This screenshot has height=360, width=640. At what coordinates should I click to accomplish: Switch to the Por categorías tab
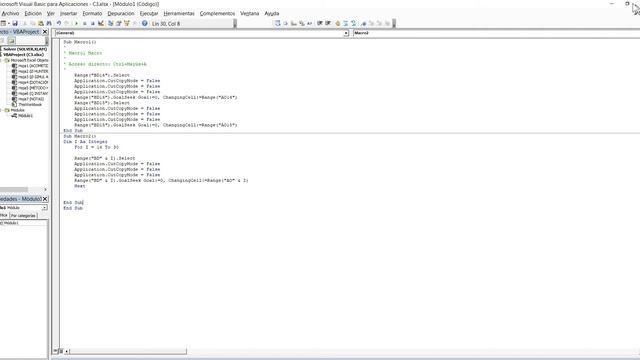point(23,216)
